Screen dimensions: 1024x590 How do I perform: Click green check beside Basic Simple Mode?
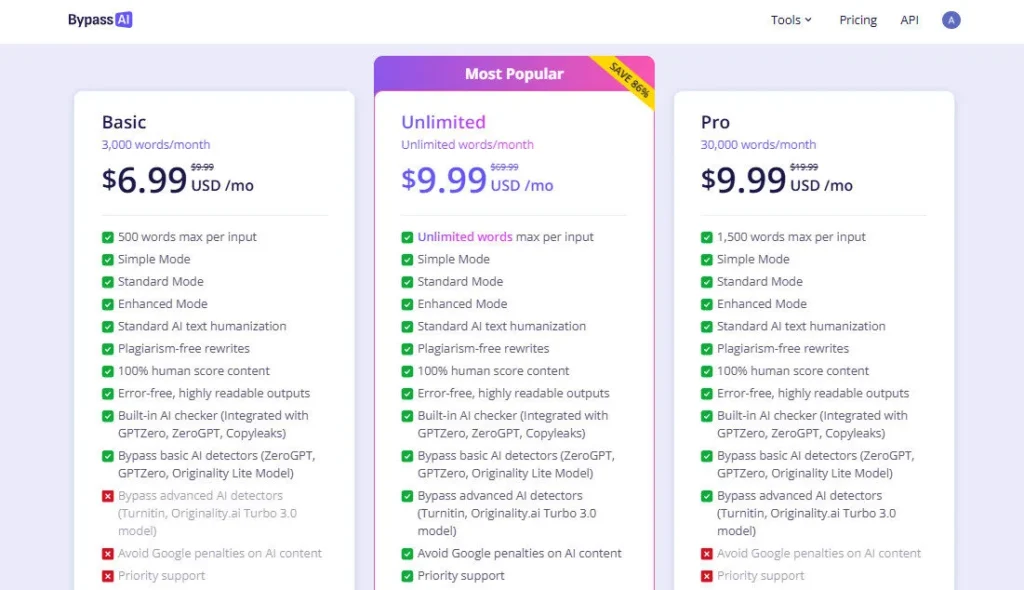click(x=108, y=260)
